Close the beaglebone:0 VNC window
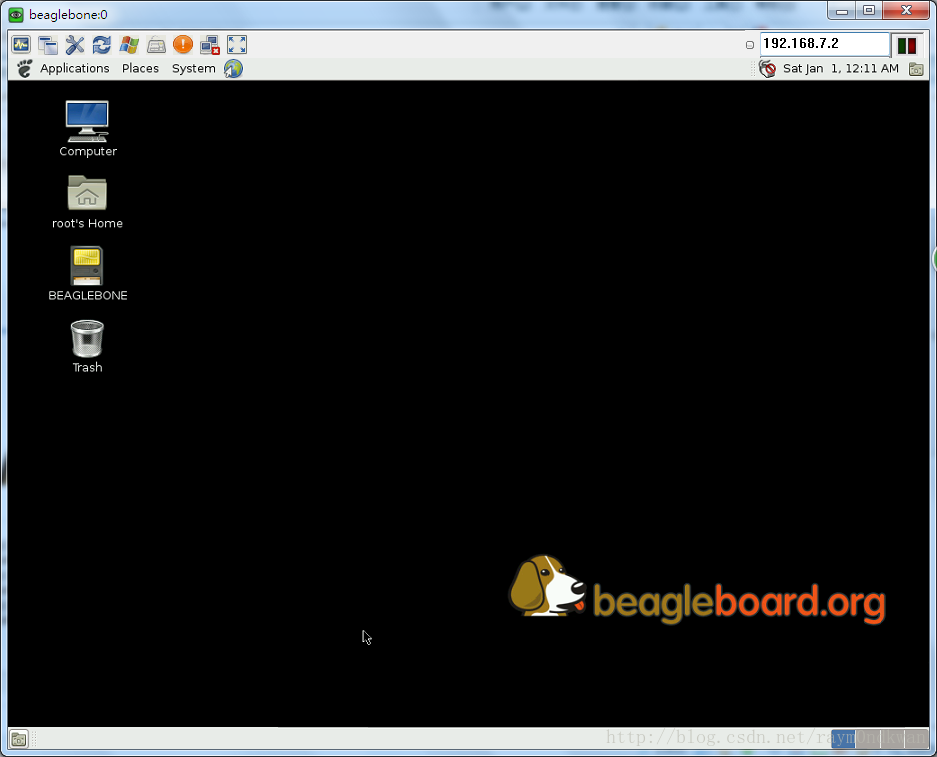Screen dimensions: 937x757 point(906,11)
